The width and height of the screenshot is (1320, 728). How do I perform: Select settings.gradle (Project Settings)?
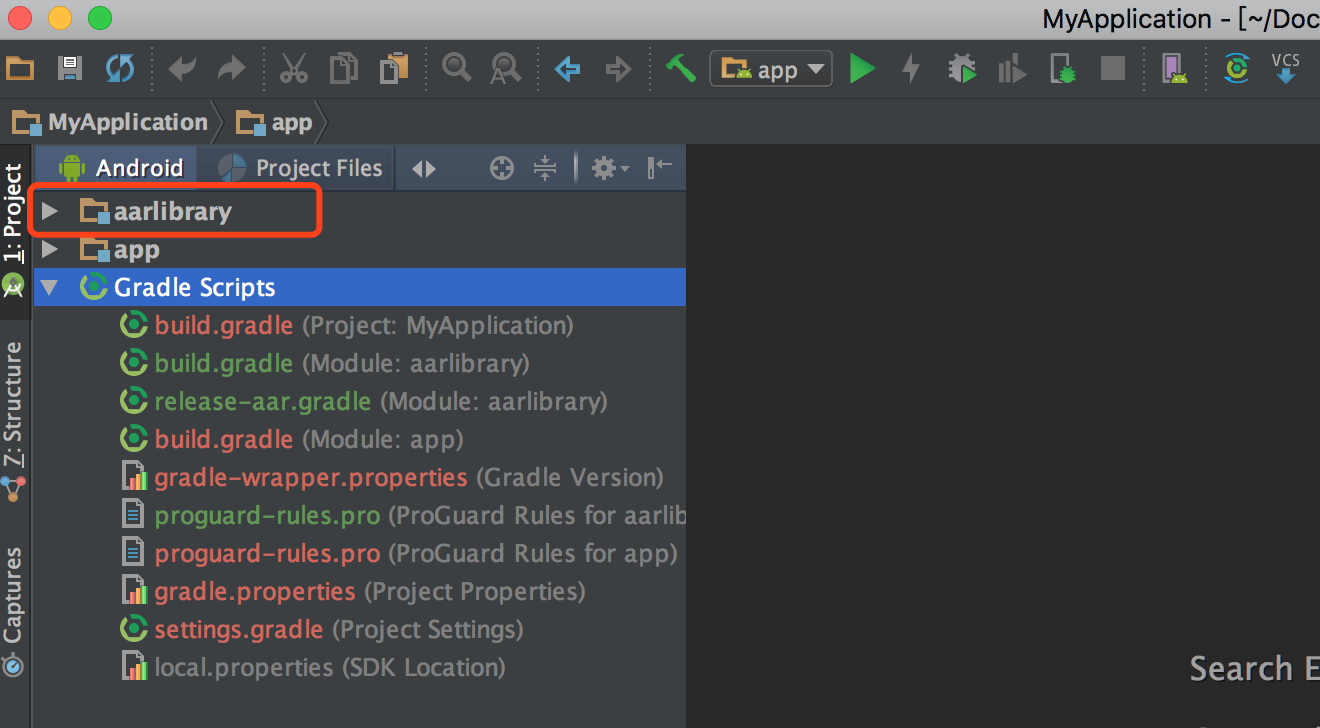click(x=321, y=630)
